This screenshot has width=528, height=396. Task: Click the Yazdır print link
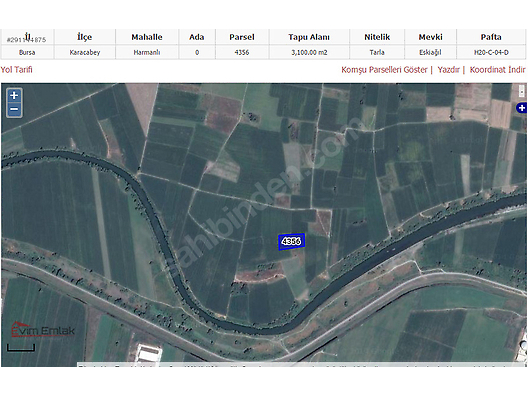pyautogui.click(x=449, y=70)
